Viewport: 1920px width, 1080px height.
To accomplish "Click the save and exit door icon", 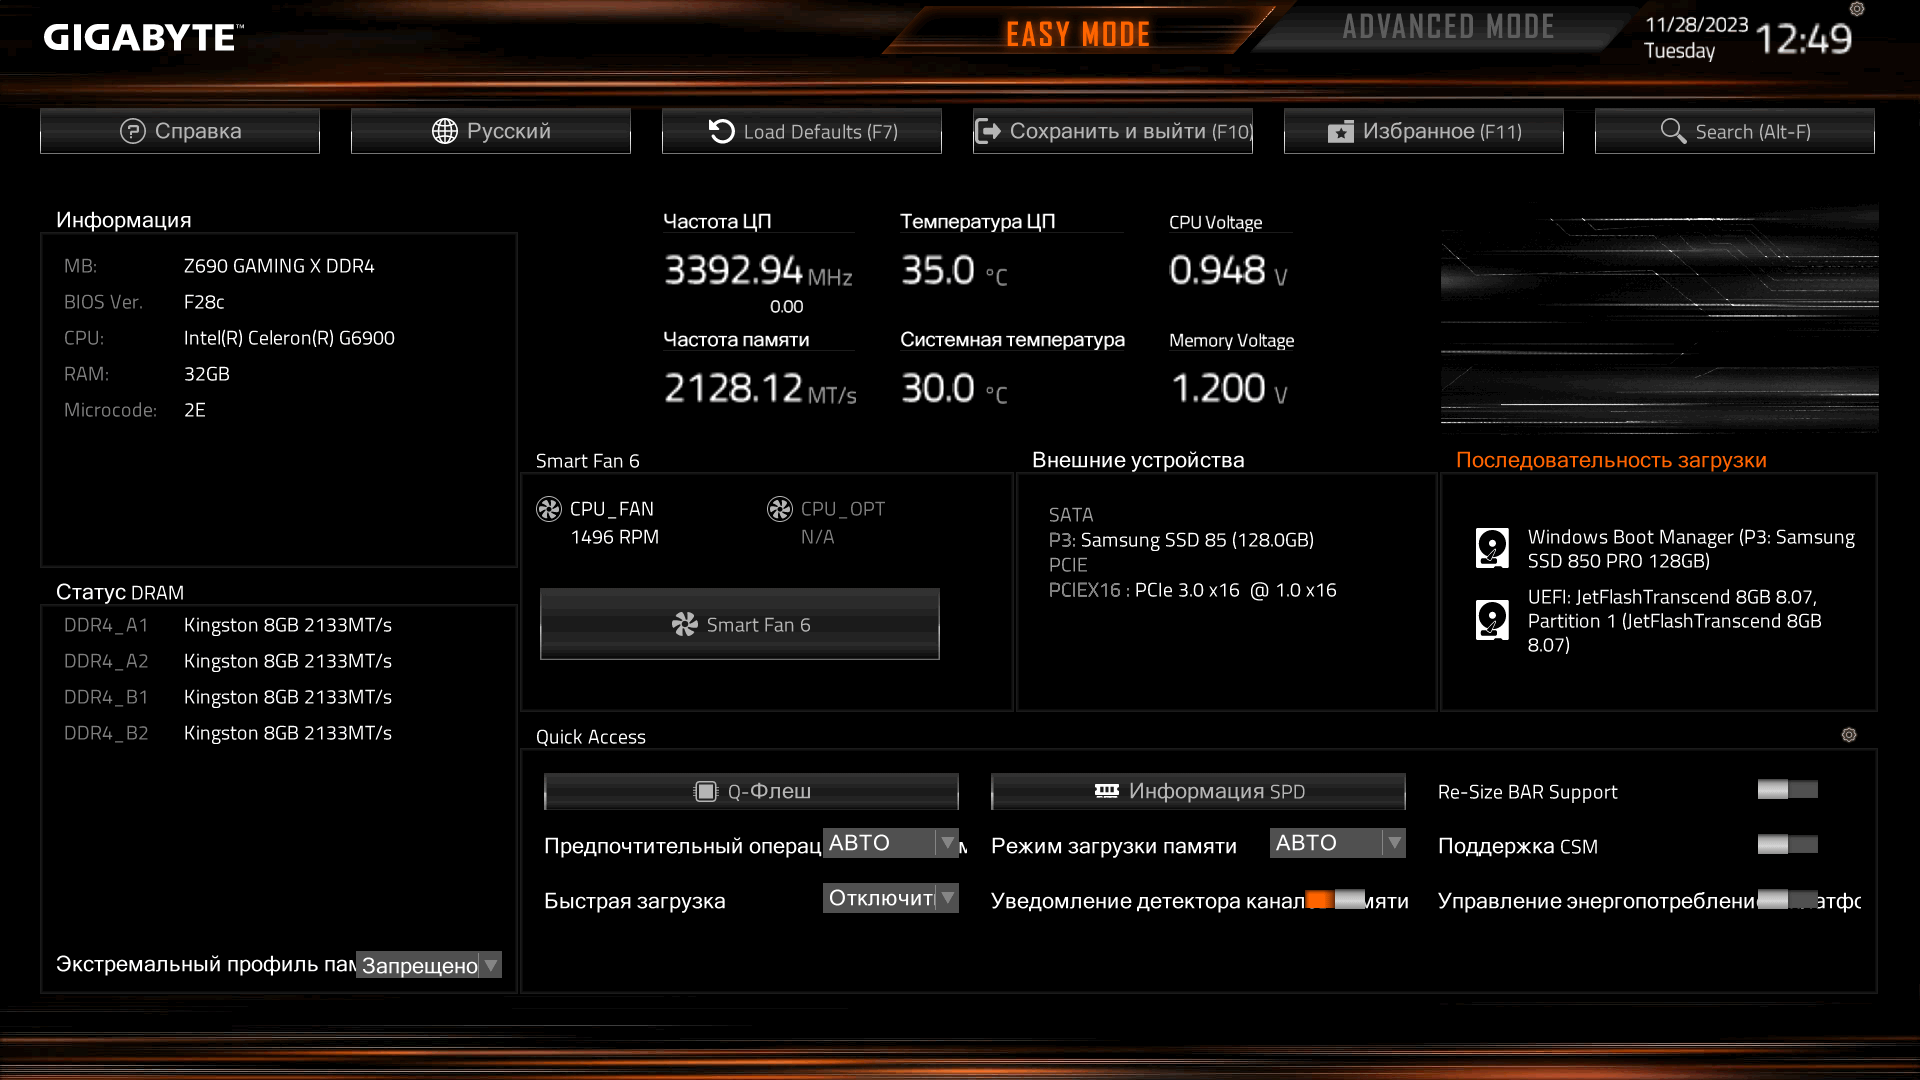I will click(x=987, y=131).
